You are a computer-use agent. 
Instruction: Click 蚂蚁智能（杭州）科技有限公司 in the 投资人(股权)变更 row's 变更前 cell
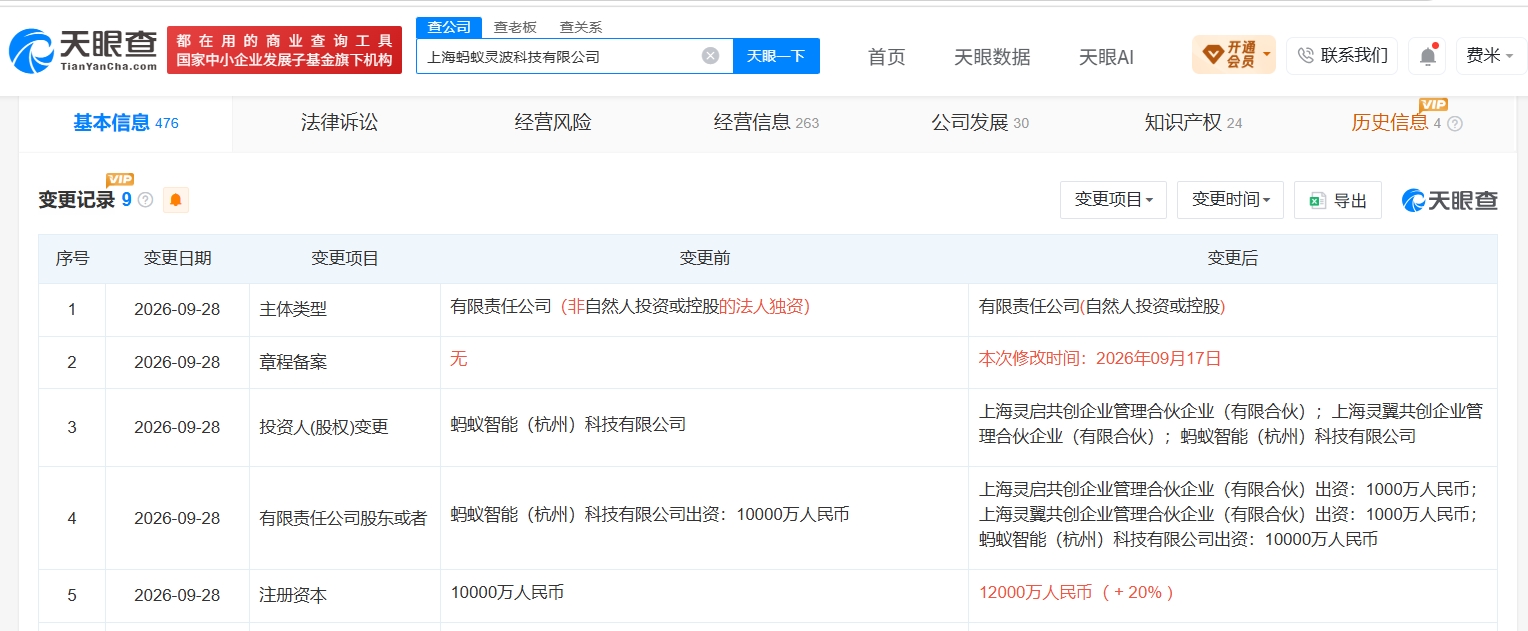(x=568, y=424)
